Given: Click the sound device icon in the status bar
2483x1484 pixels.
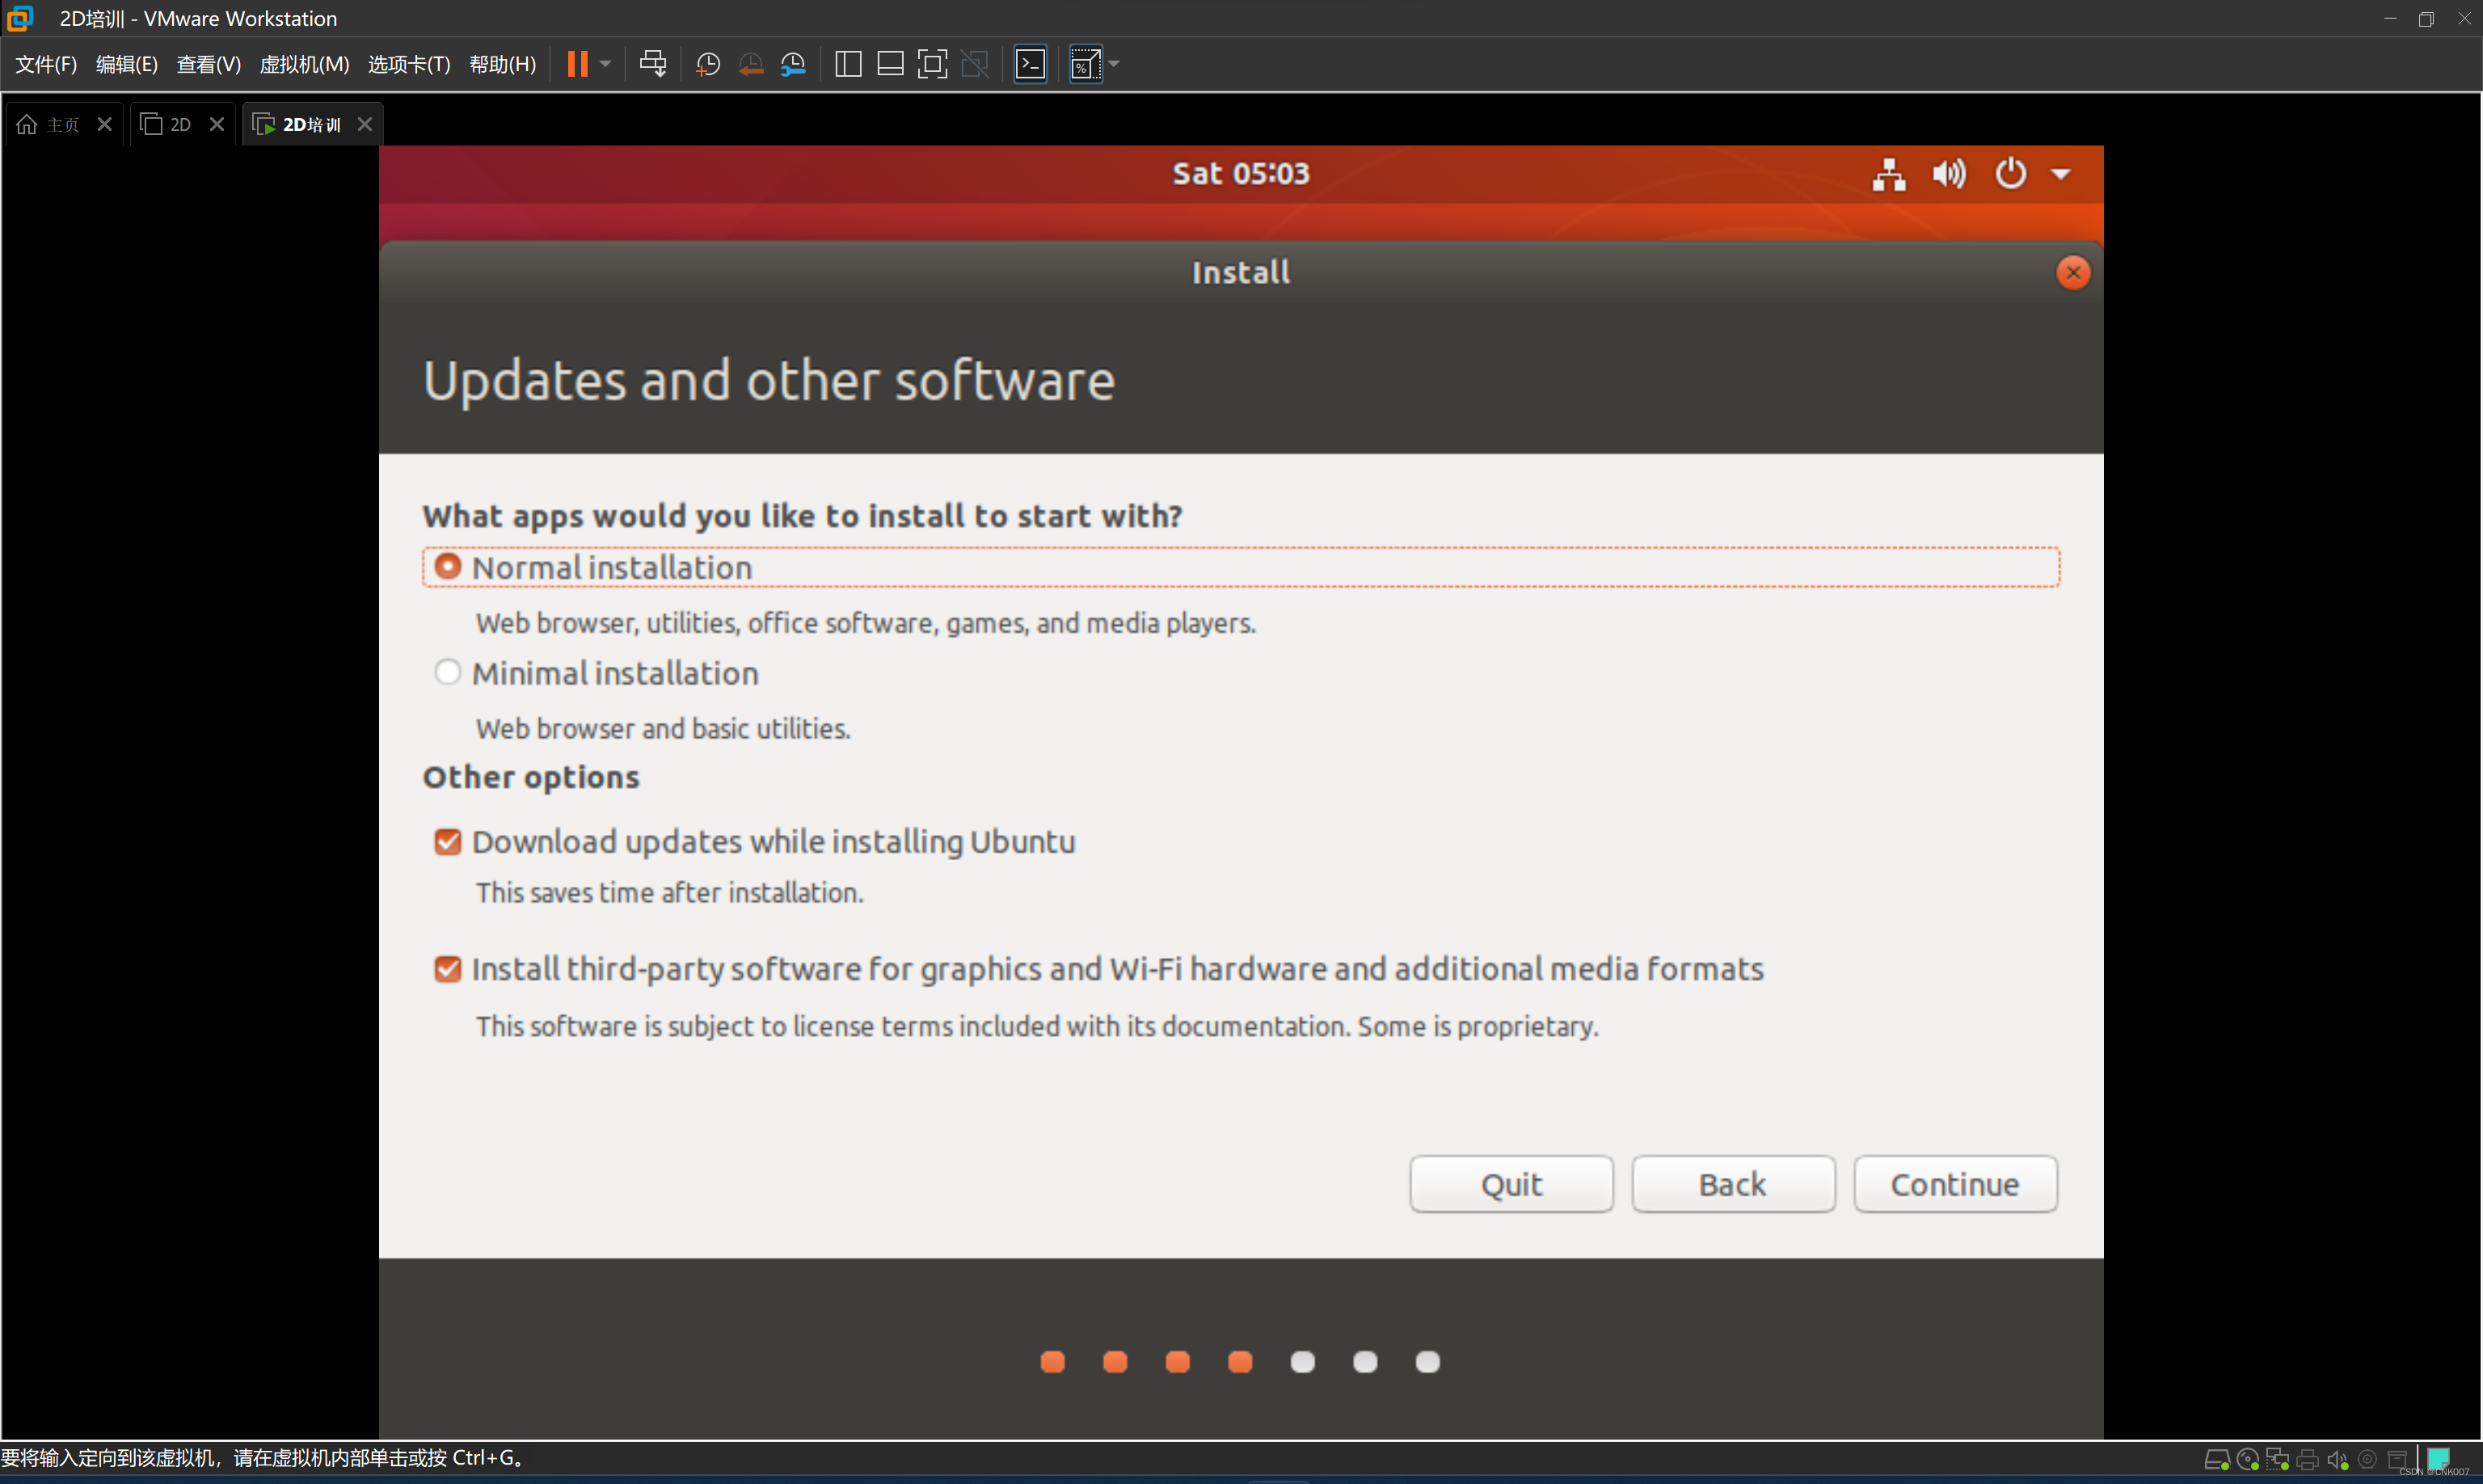Looking at the screenshot, I should coord(2338,1459).
